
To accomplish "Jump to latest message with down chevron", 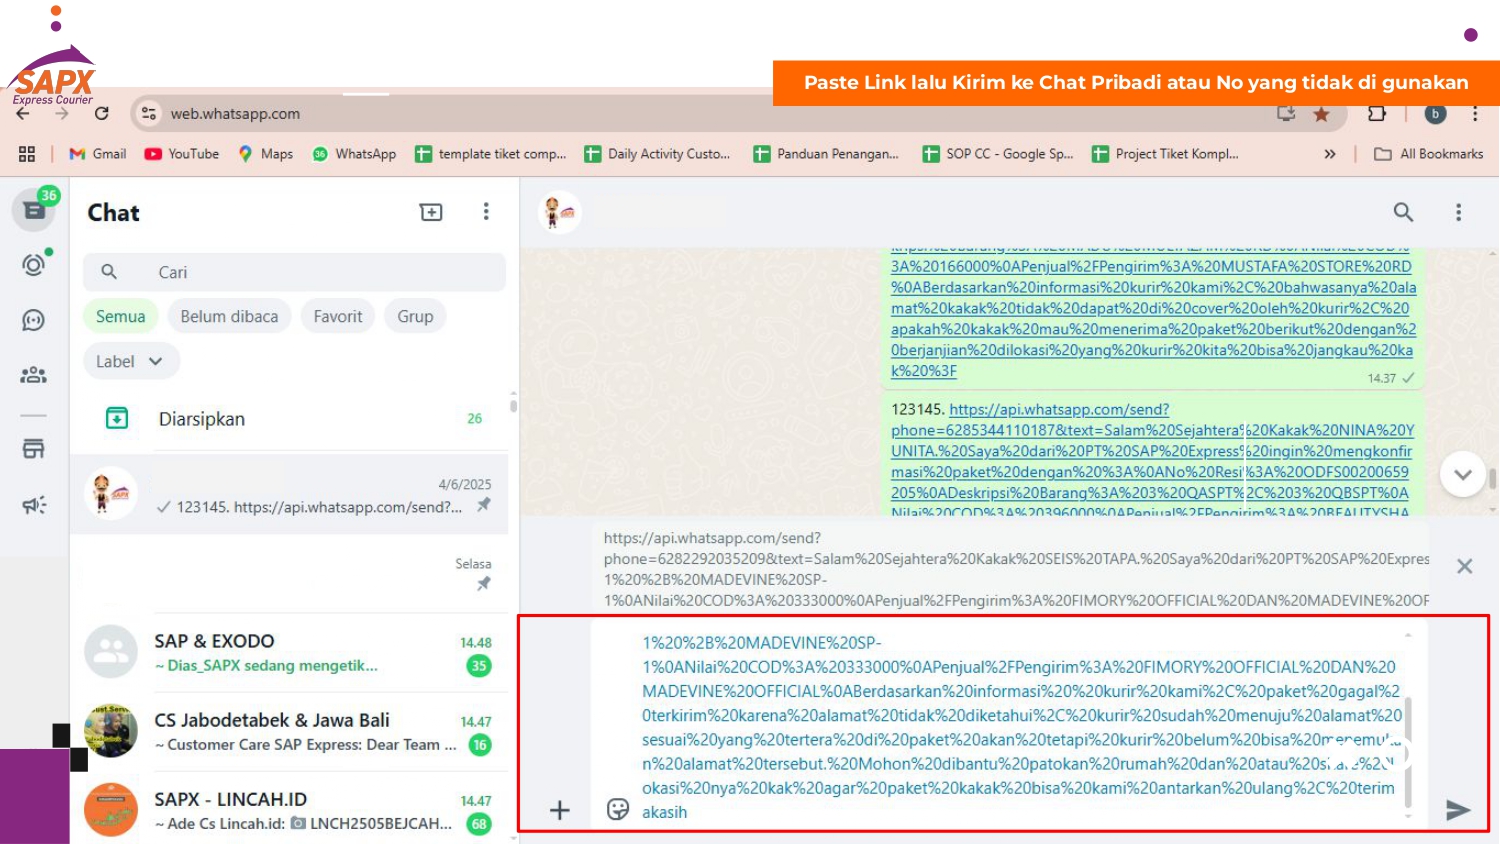I will (1462, 475).
